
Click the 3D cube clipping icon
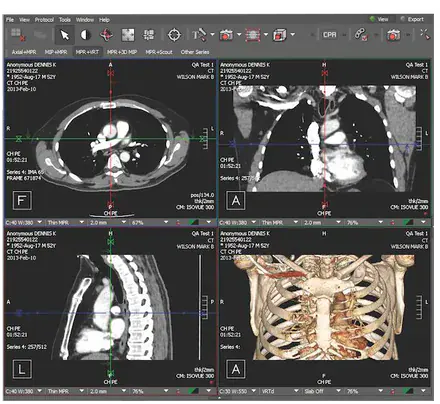tap(280, 35)
